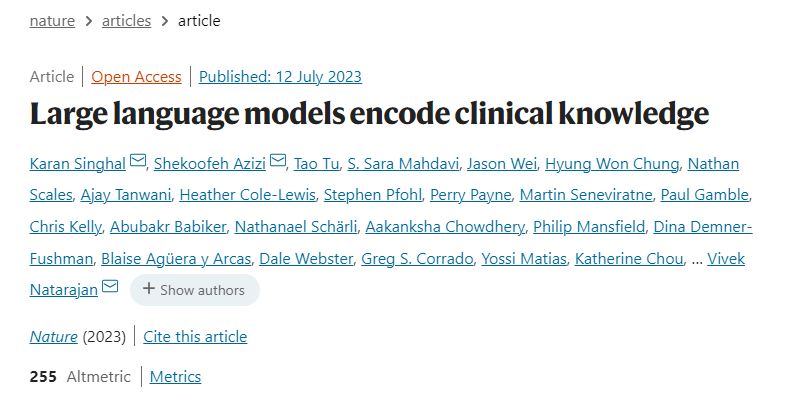Expand the full list with Show authors
The height and width of the screenshot is (400, 801).
194,290
